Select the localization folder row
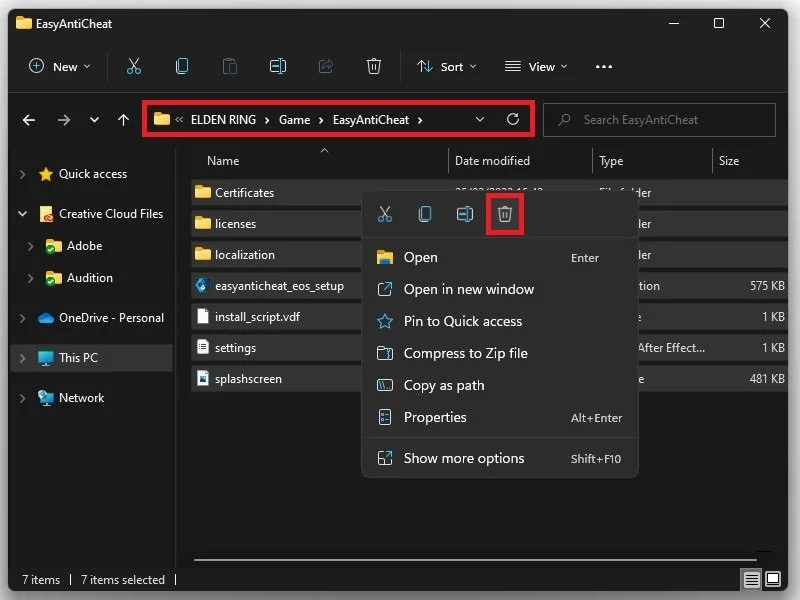Viewport: 800px width, 600px height. [276, 254]
